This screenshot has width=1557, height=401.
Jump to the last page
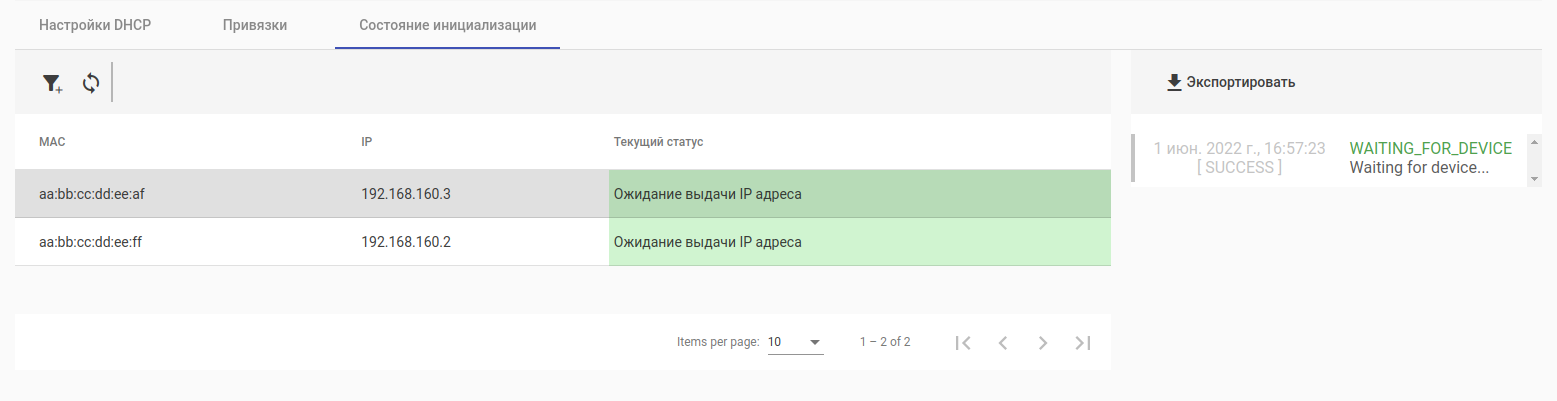1082,342
